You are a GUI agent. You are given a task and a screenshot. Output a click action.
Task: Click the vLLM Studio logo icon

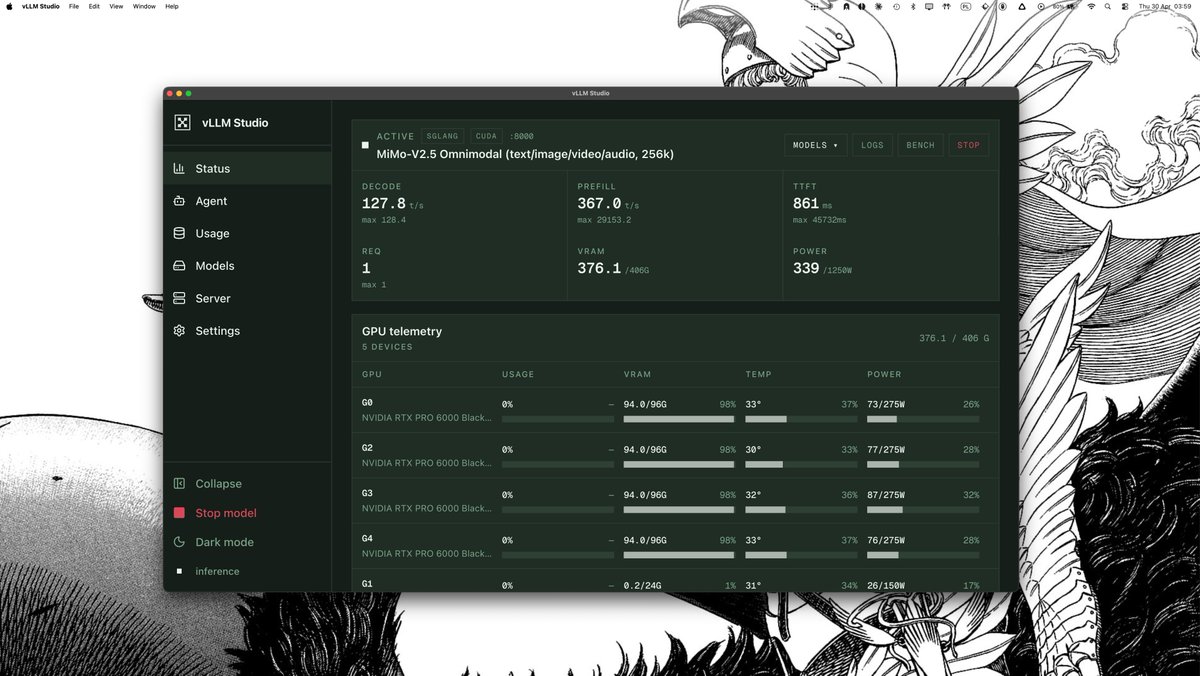click(x=182, y=123)
